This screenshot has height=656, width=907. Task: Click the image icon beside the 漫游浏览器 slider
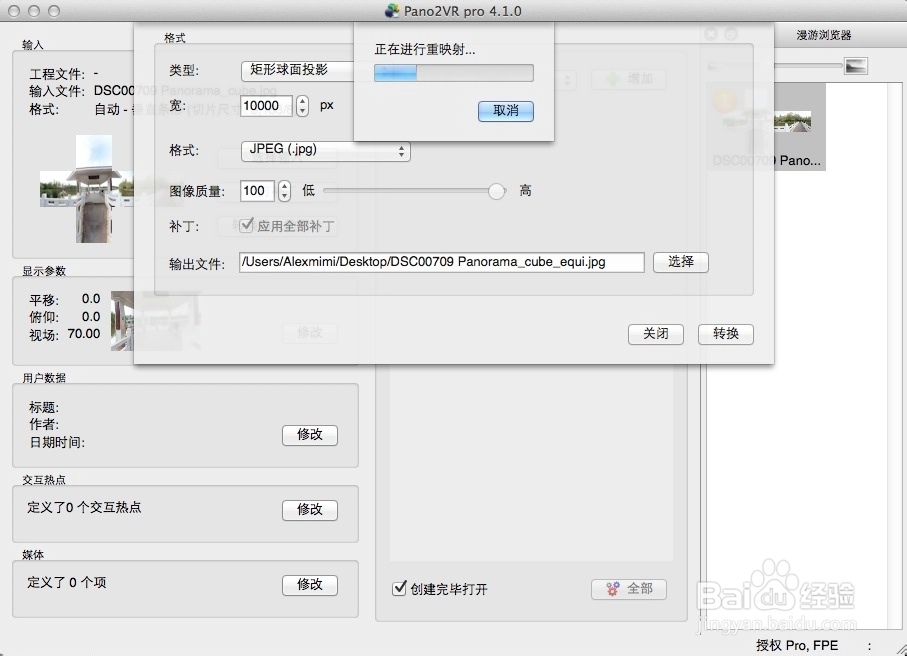point(856,65)
